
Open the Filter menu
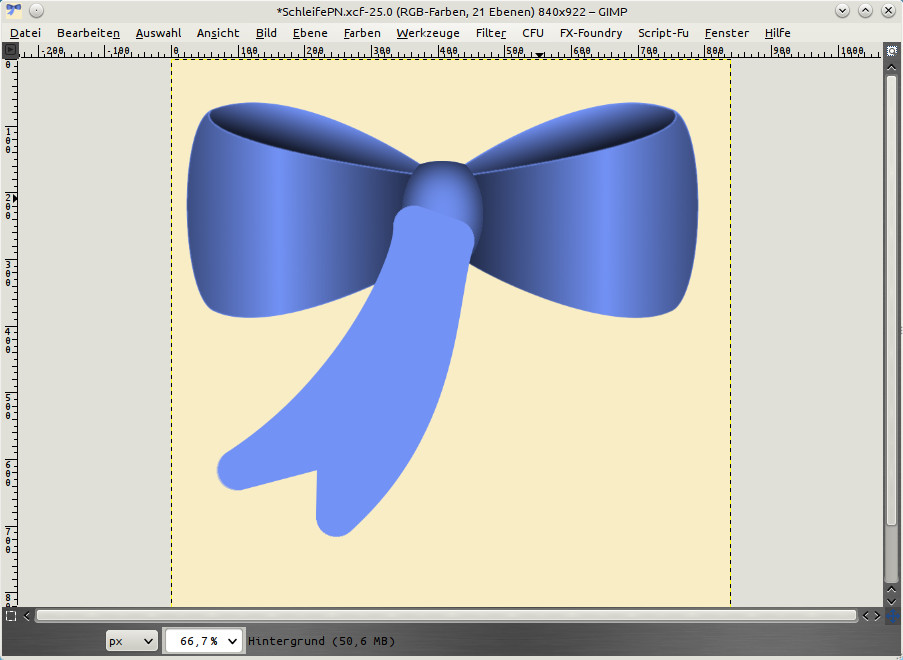click(490, 33)
